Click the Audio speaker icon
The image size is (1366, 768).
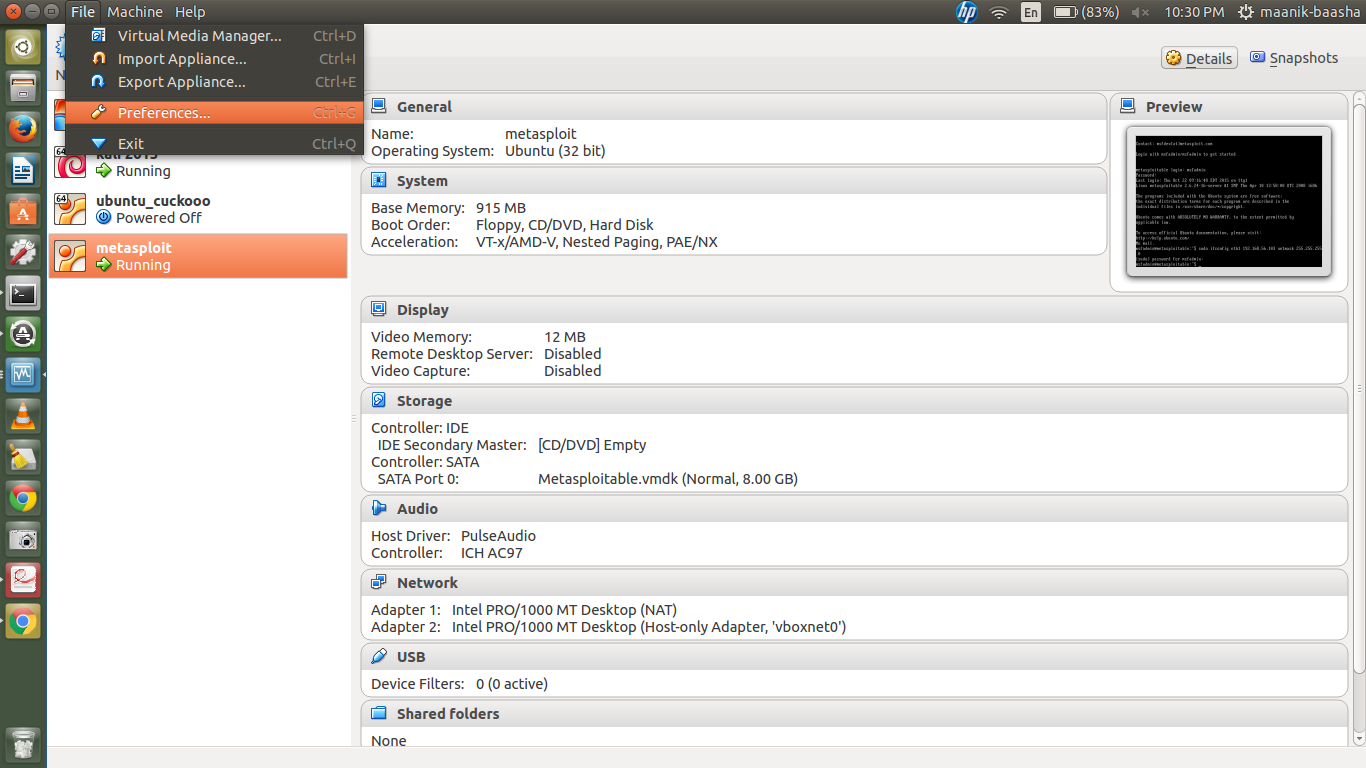click(x=379, y=509)
